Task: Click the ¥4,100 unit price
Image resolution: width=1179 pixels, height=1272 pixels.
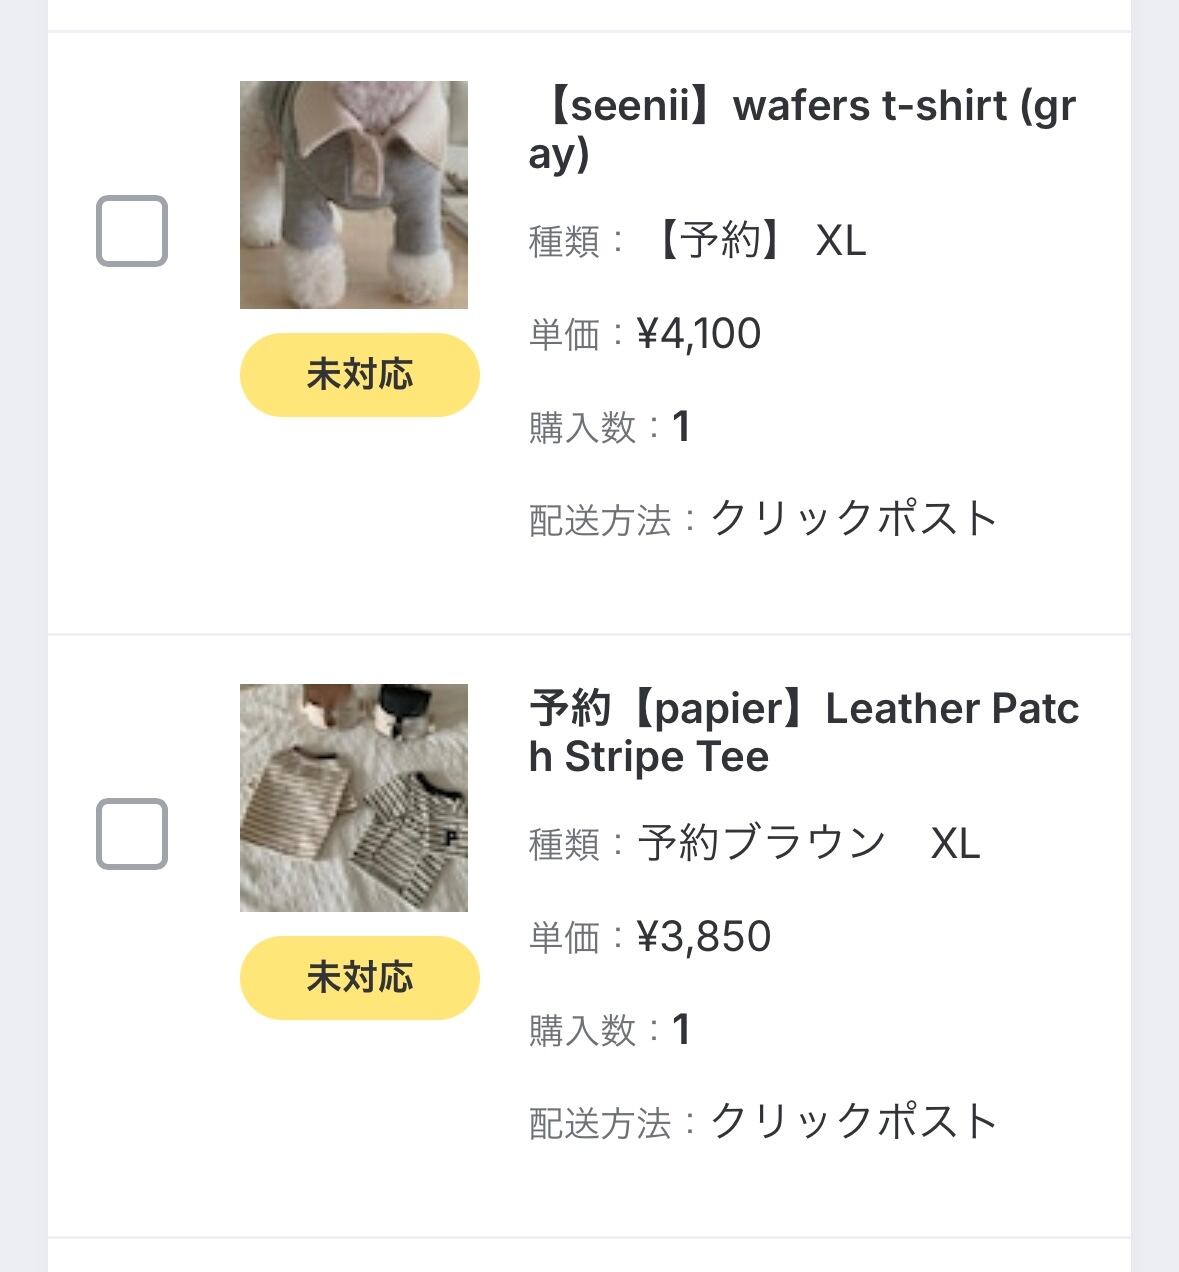Action: pyautogui.click(x=699, y=334)
